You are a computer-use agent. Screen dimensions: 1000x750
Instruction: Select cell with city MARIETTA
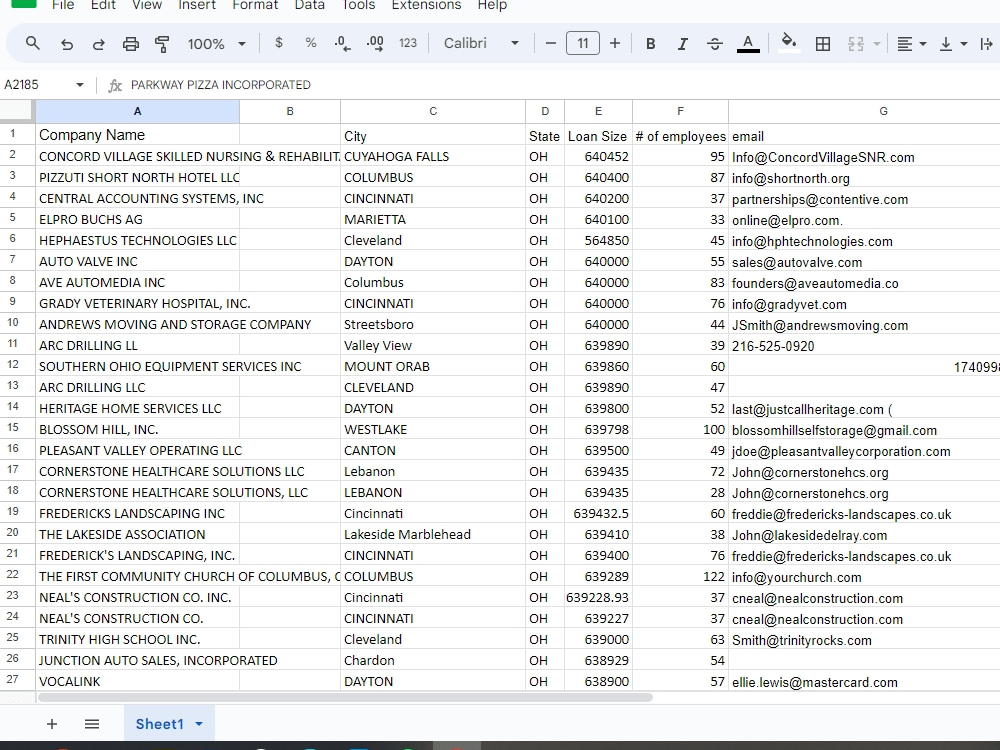(433, 219)
